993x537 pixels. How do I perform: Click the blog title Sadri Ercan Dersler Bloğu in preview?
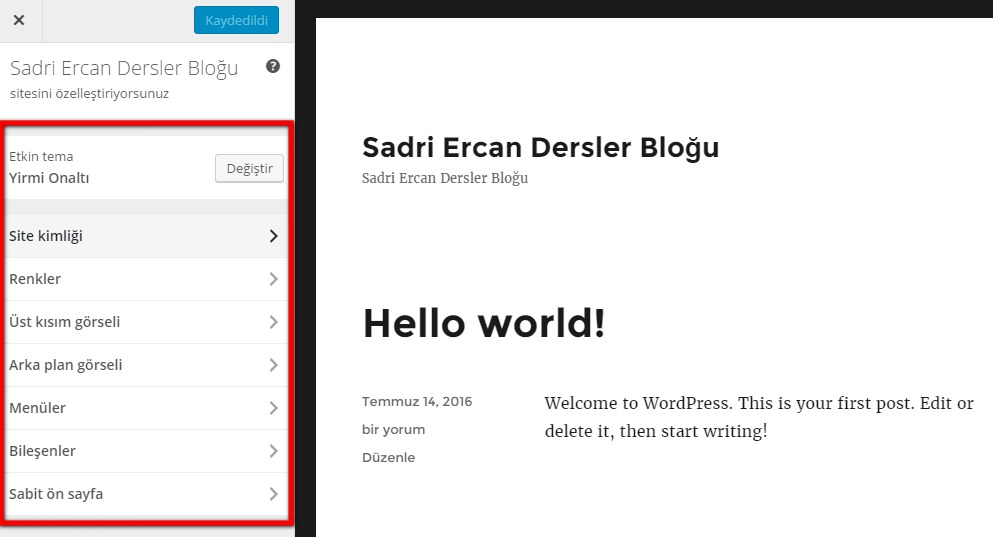pyautogui.click(x=540, y=148)
